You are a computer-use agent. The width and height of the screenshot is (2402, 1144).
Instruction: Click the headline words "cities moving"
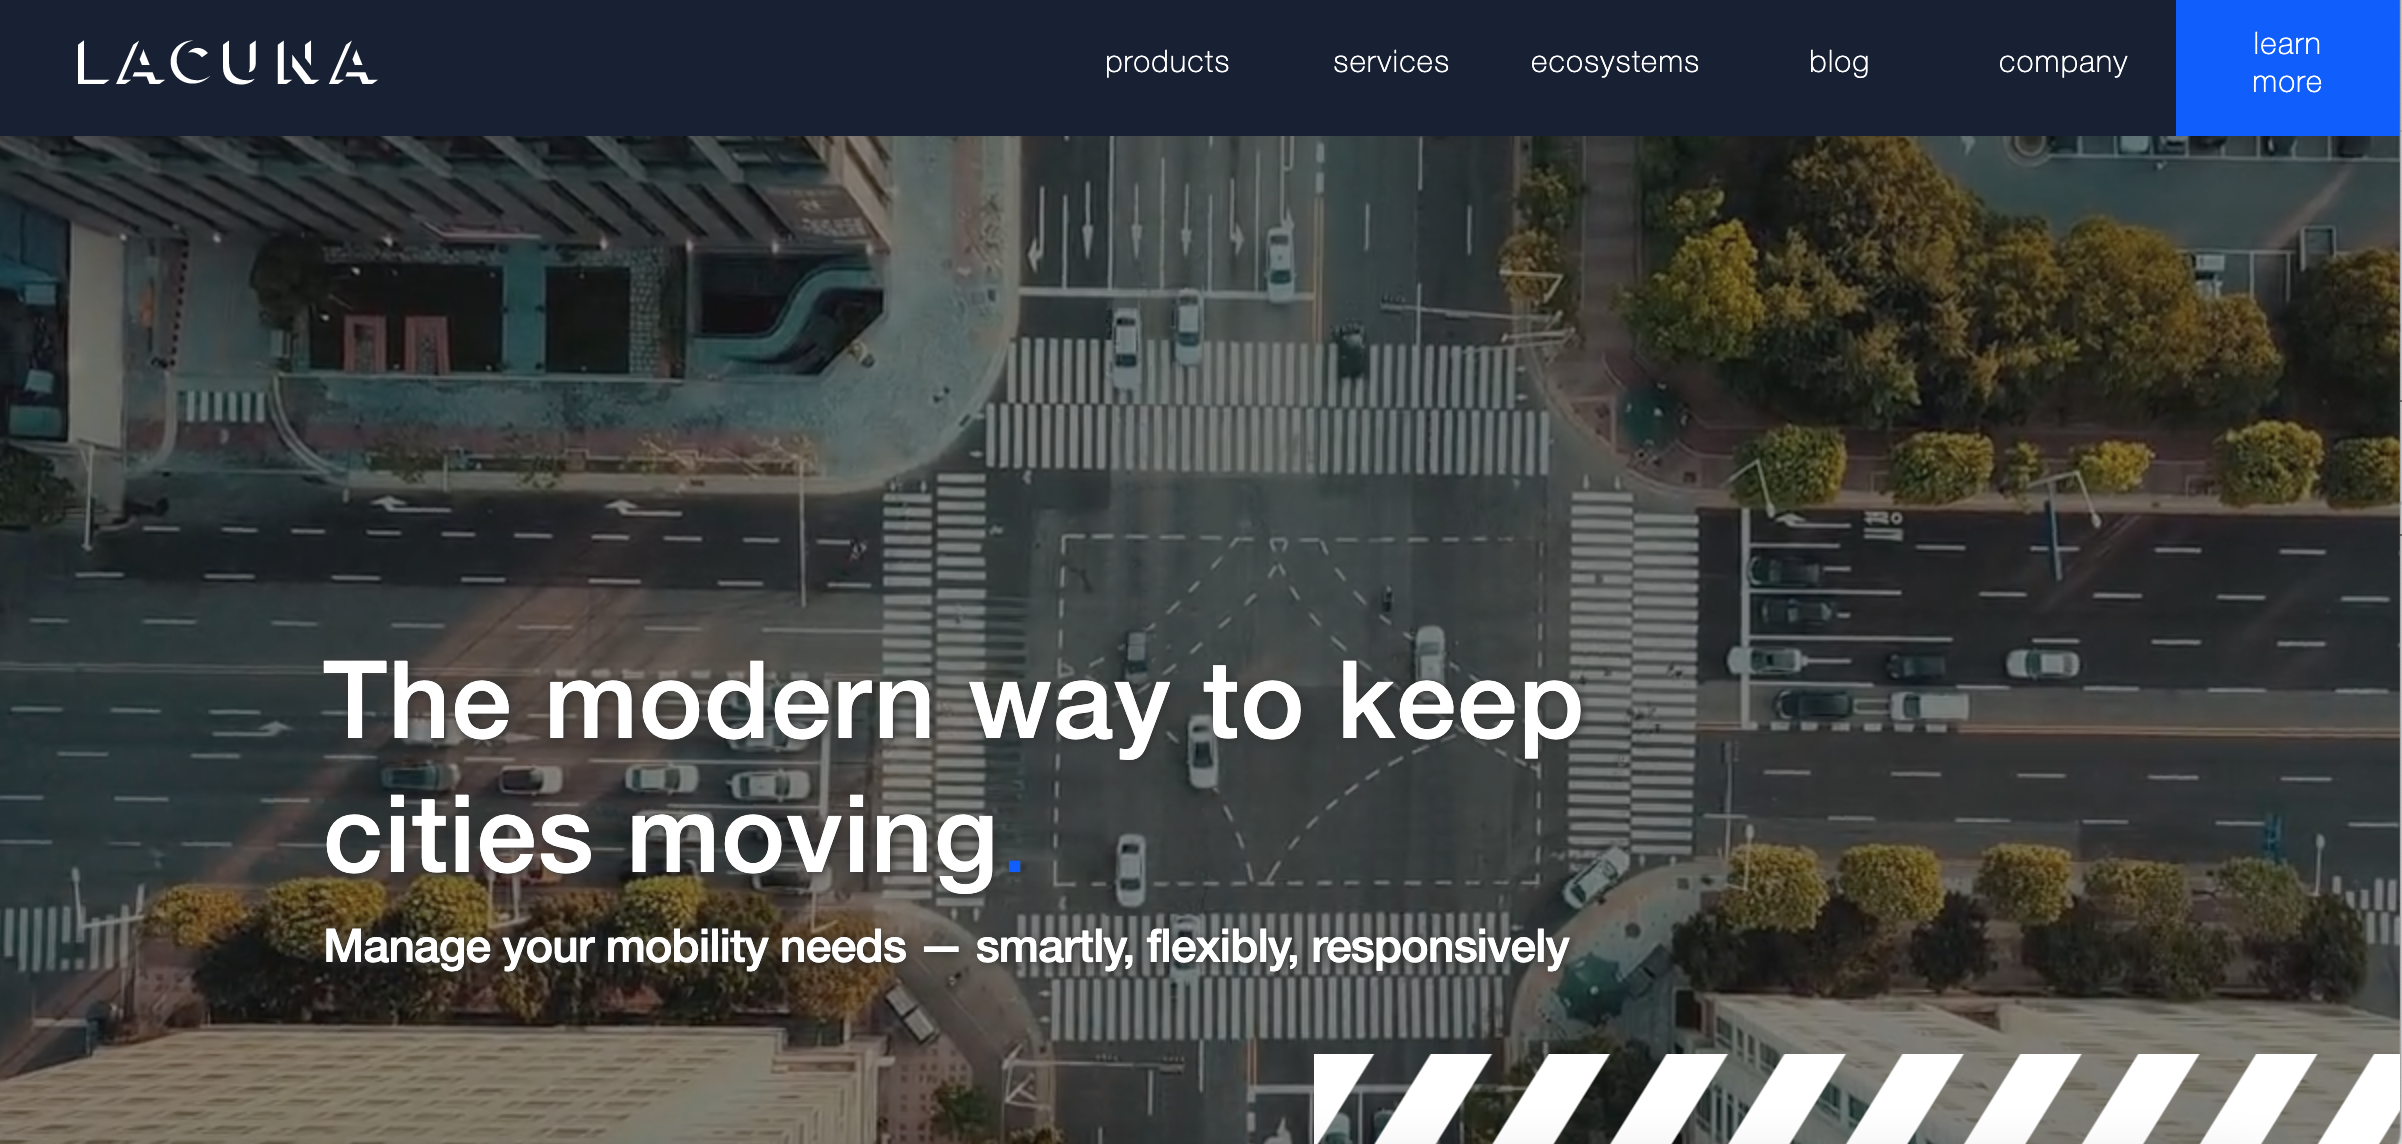pos(660,837)
